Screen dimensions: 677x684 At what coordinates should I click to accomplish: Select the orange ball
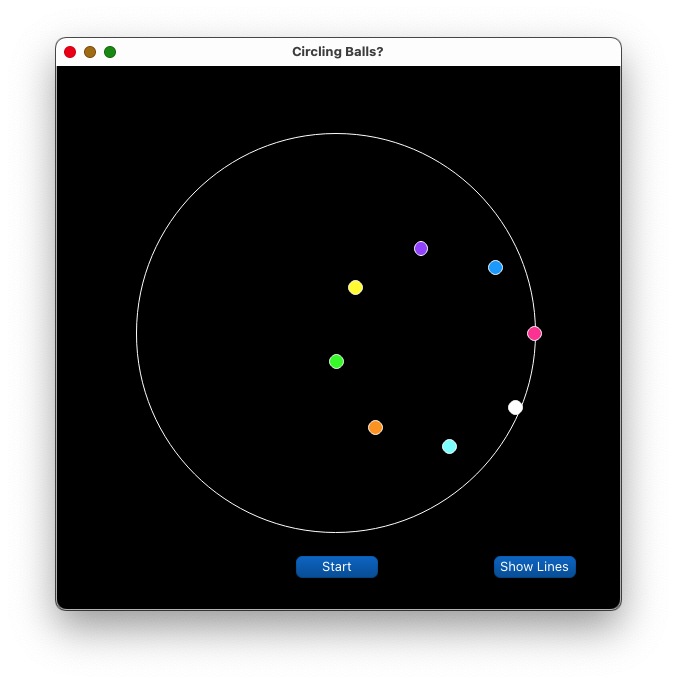coord(375,428)
